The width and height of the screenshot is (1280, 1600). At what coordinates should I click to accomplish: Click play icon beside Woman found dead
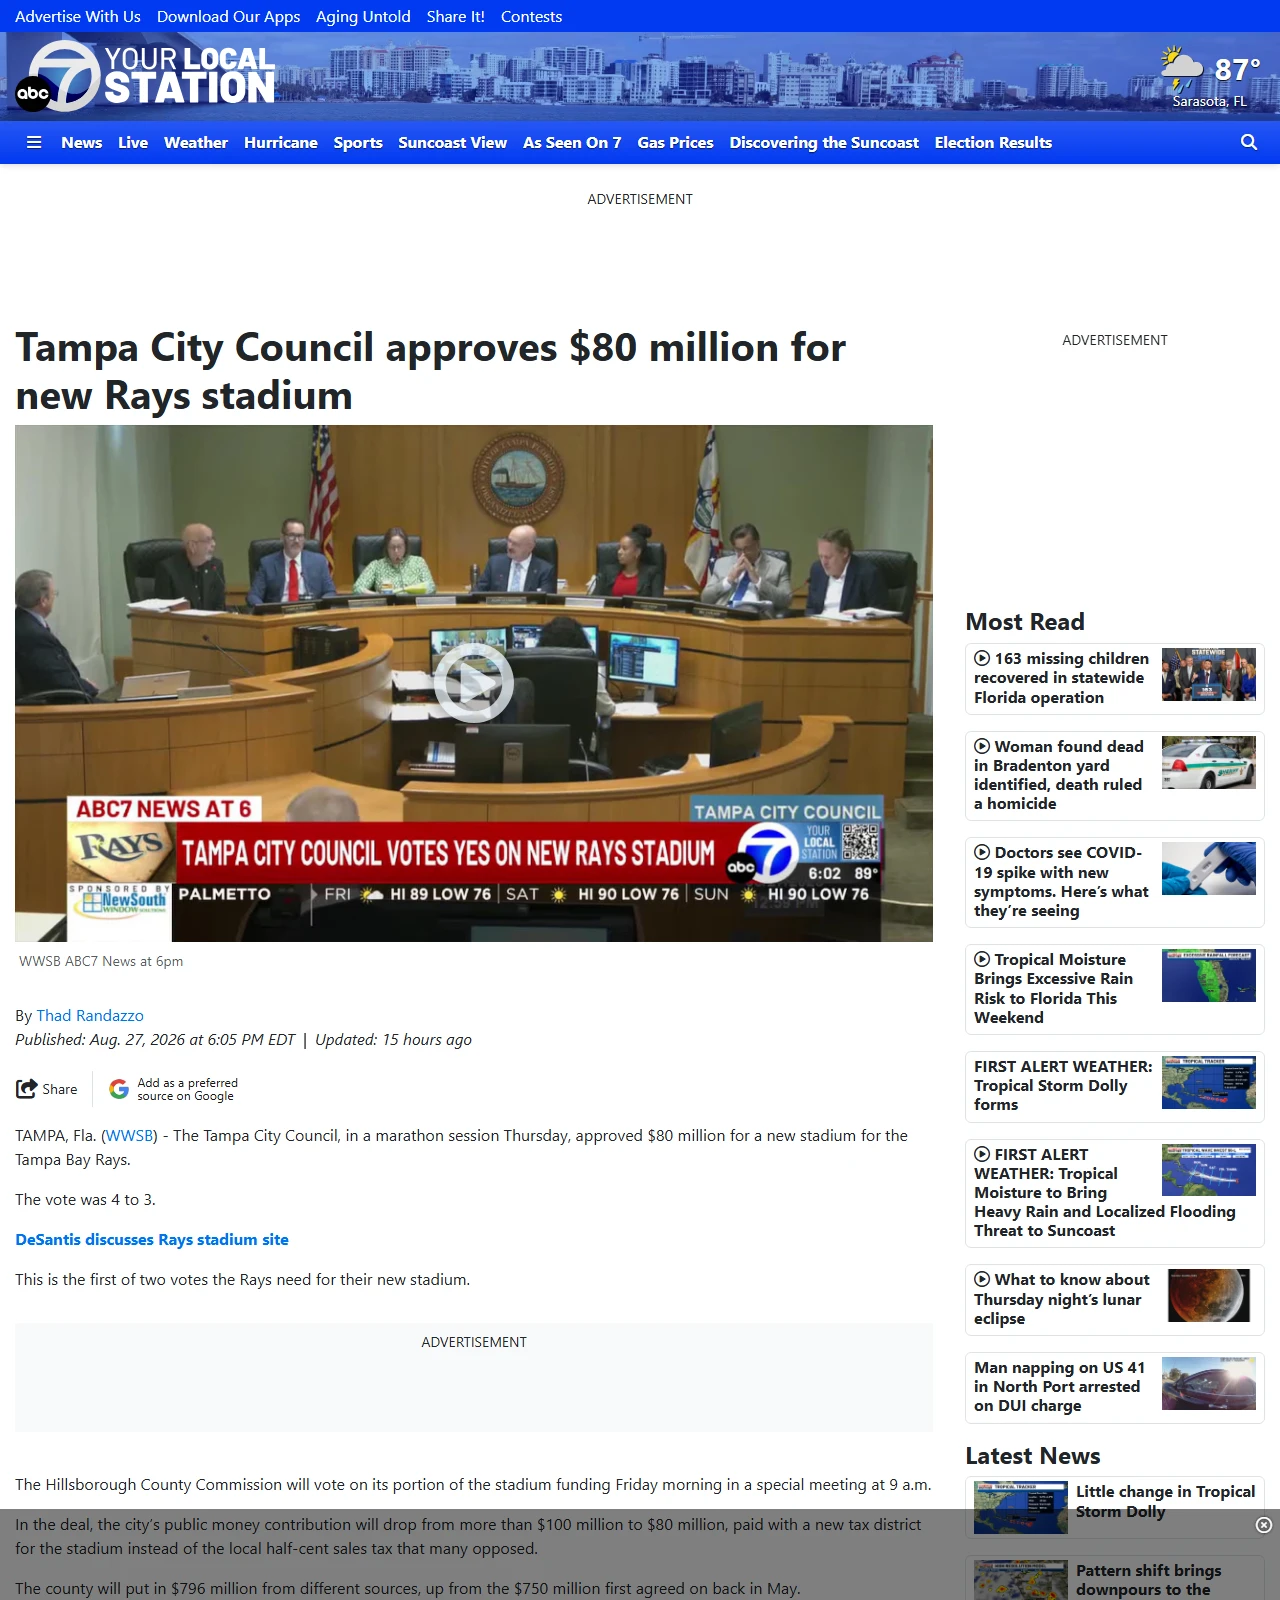(x=982, y=746)
